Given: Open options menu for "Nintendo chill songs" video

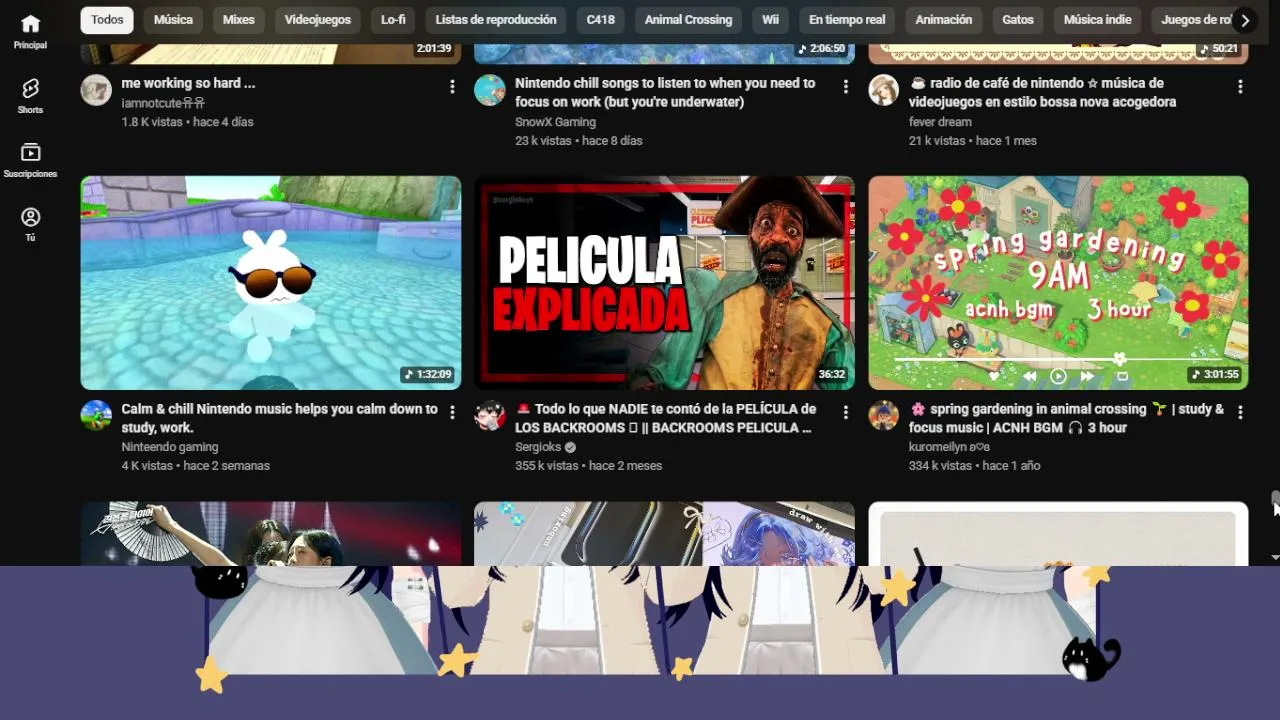Looking at the screenshot, I should pyautogui.click(x=846, y=87).
